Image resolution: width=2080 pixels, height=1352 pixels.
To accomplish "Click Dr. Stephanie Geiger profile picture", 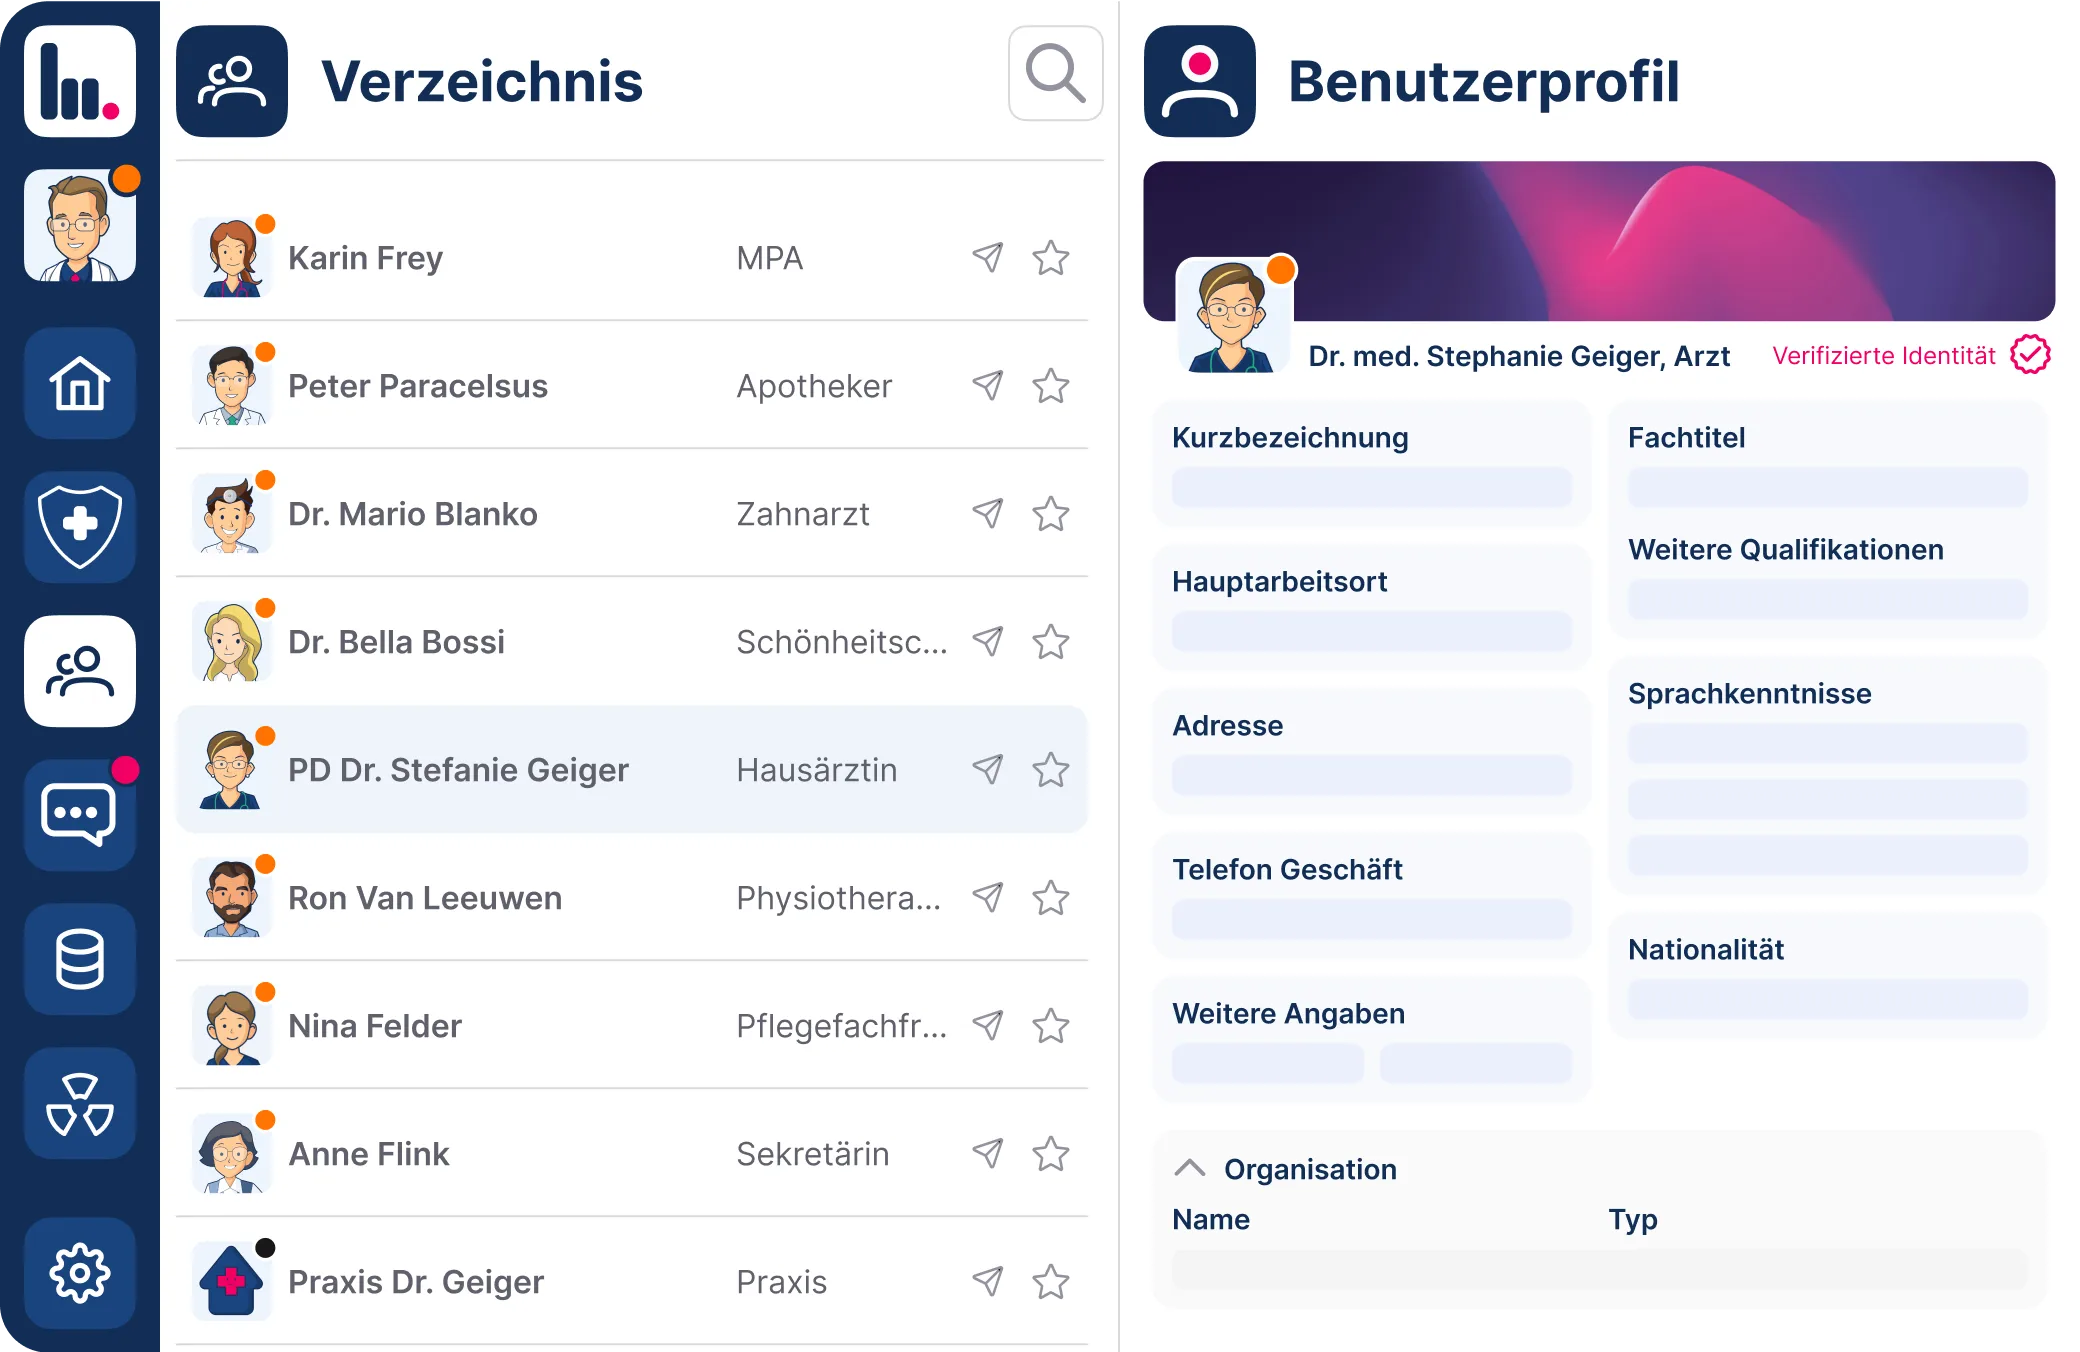I will (1233, 316).
